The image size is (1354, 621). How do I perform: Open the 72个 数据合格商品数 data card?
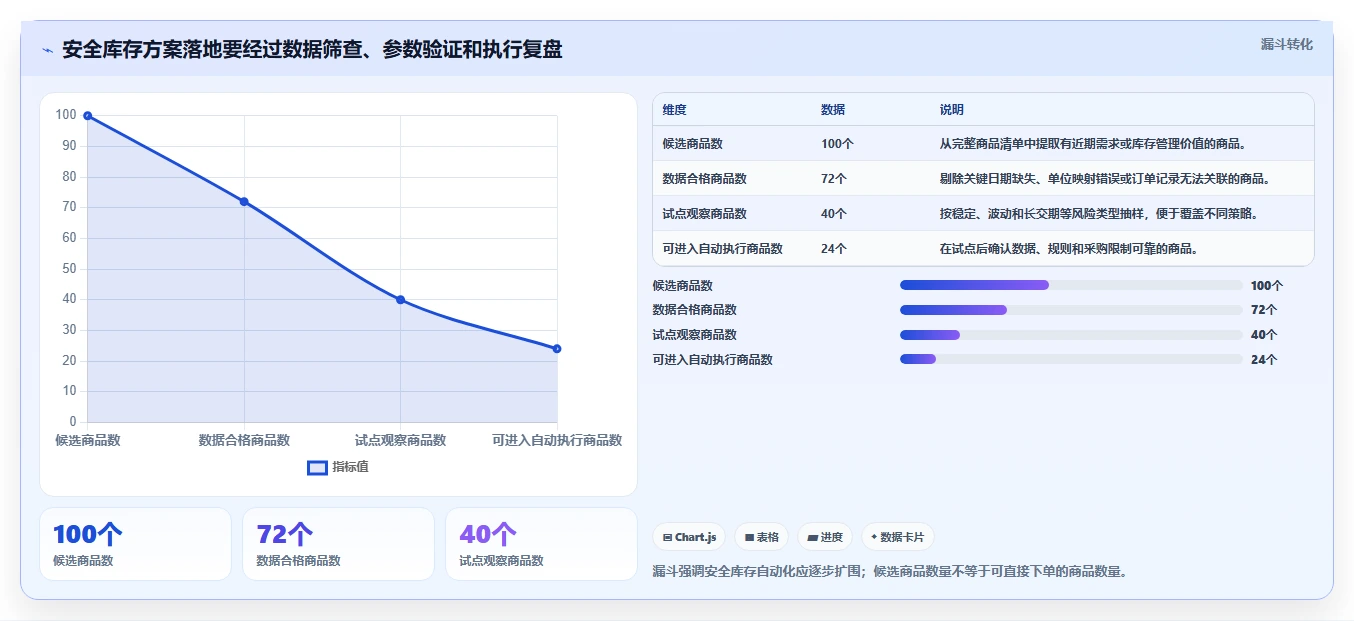(x=338, y=544)
